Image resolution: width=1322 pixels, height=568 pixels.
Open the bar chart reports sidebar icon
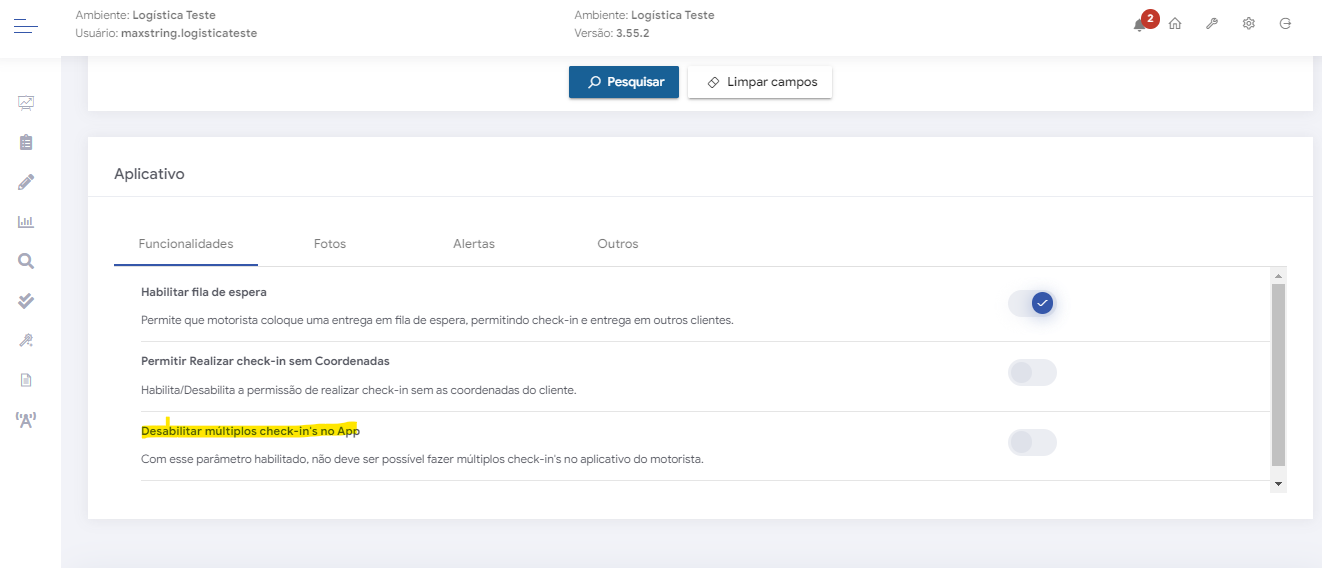click(27, 221)
